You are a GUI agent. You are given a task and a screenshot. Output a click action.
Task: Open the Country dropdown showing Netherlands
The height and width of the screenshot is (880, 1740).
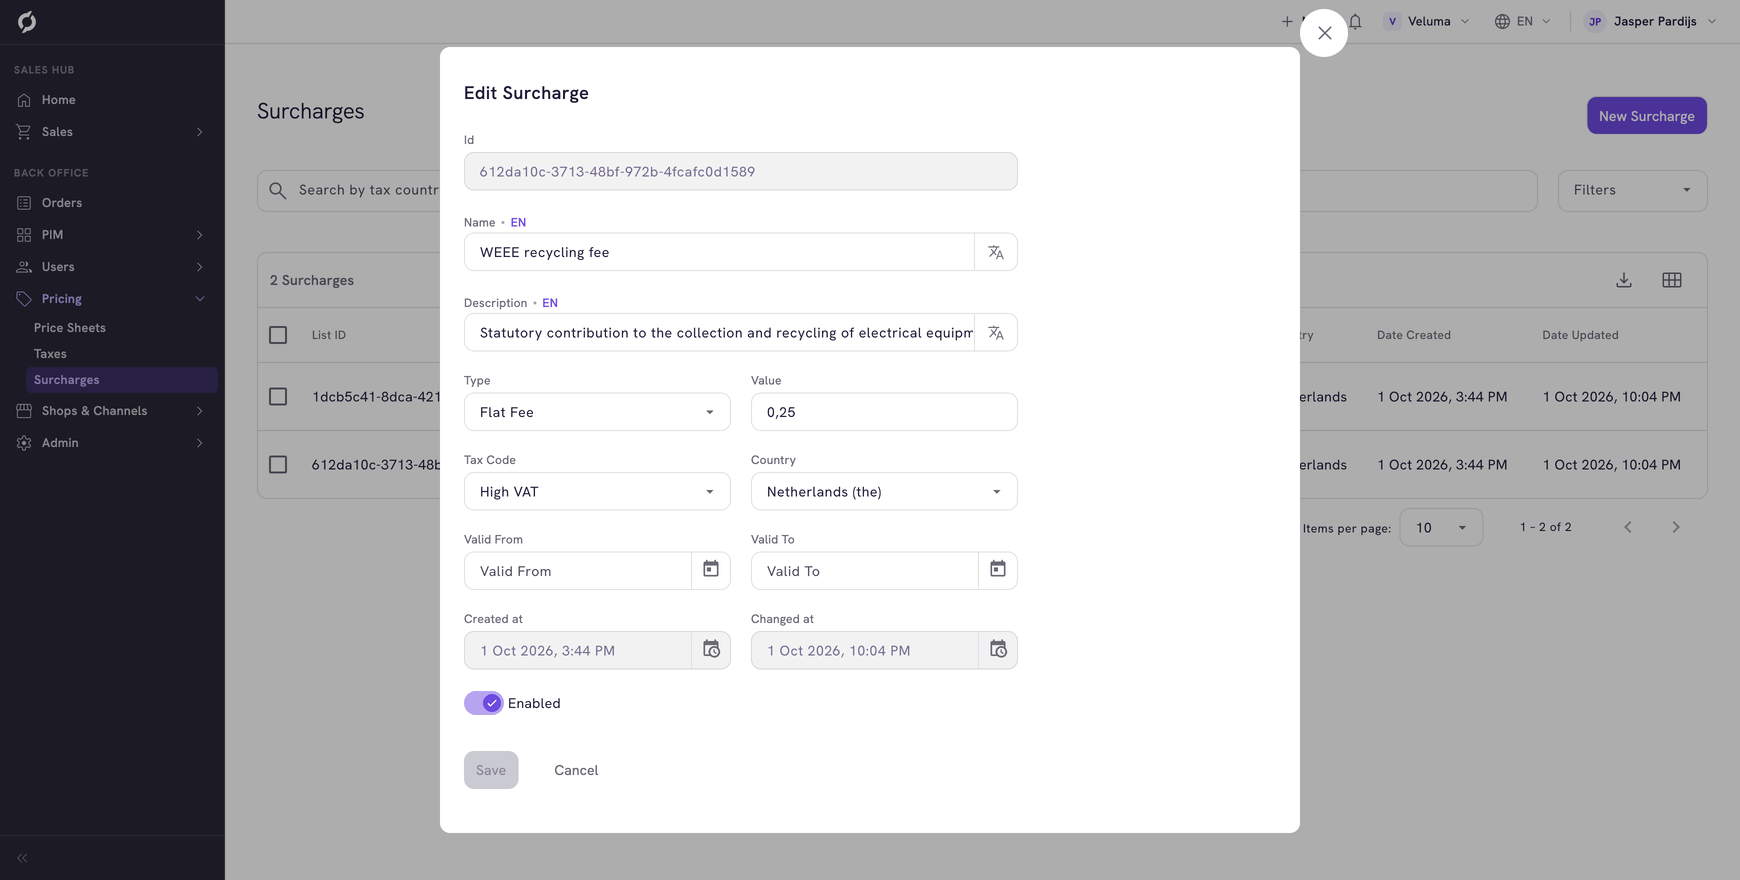(884, 491)
